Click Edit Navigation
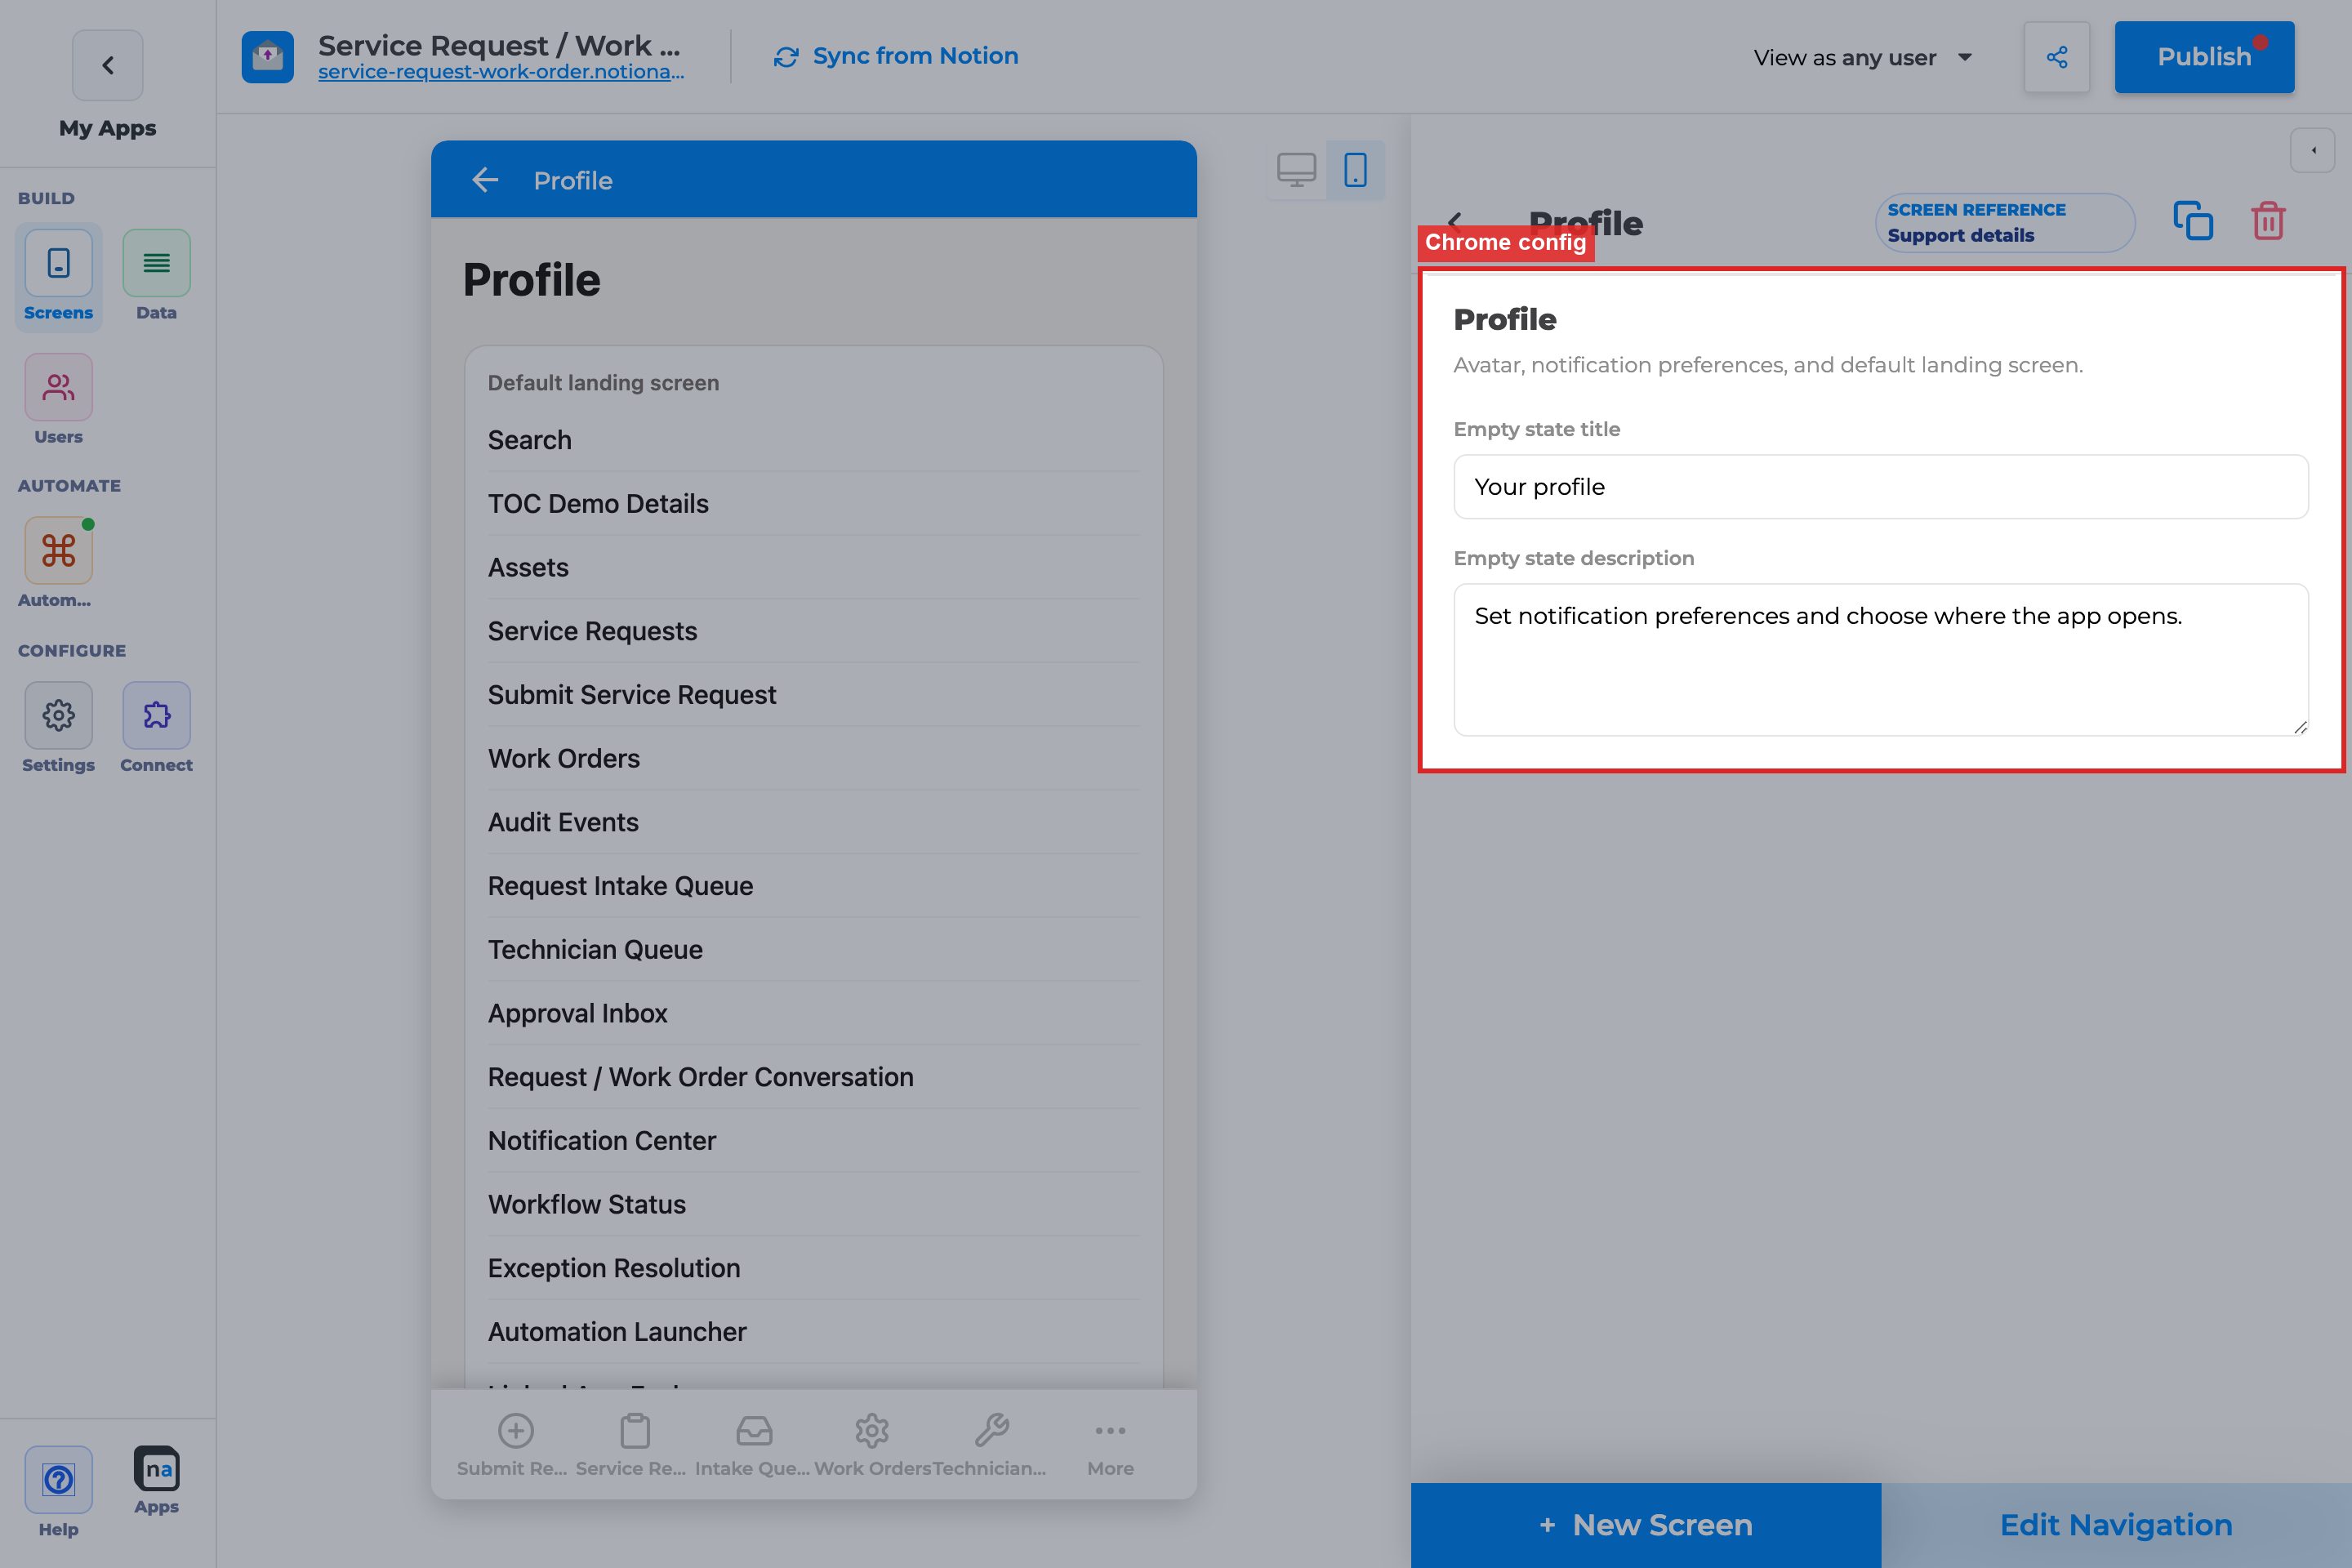The width and height of the screenshot is (2352, 1568). click(x=2116, y=1524)
